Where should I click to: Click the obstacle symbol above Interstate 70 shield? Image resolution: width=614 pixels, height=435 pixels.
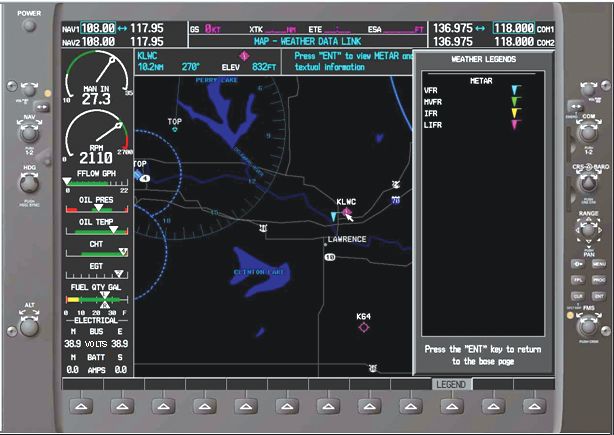click(x=396, y=184)
